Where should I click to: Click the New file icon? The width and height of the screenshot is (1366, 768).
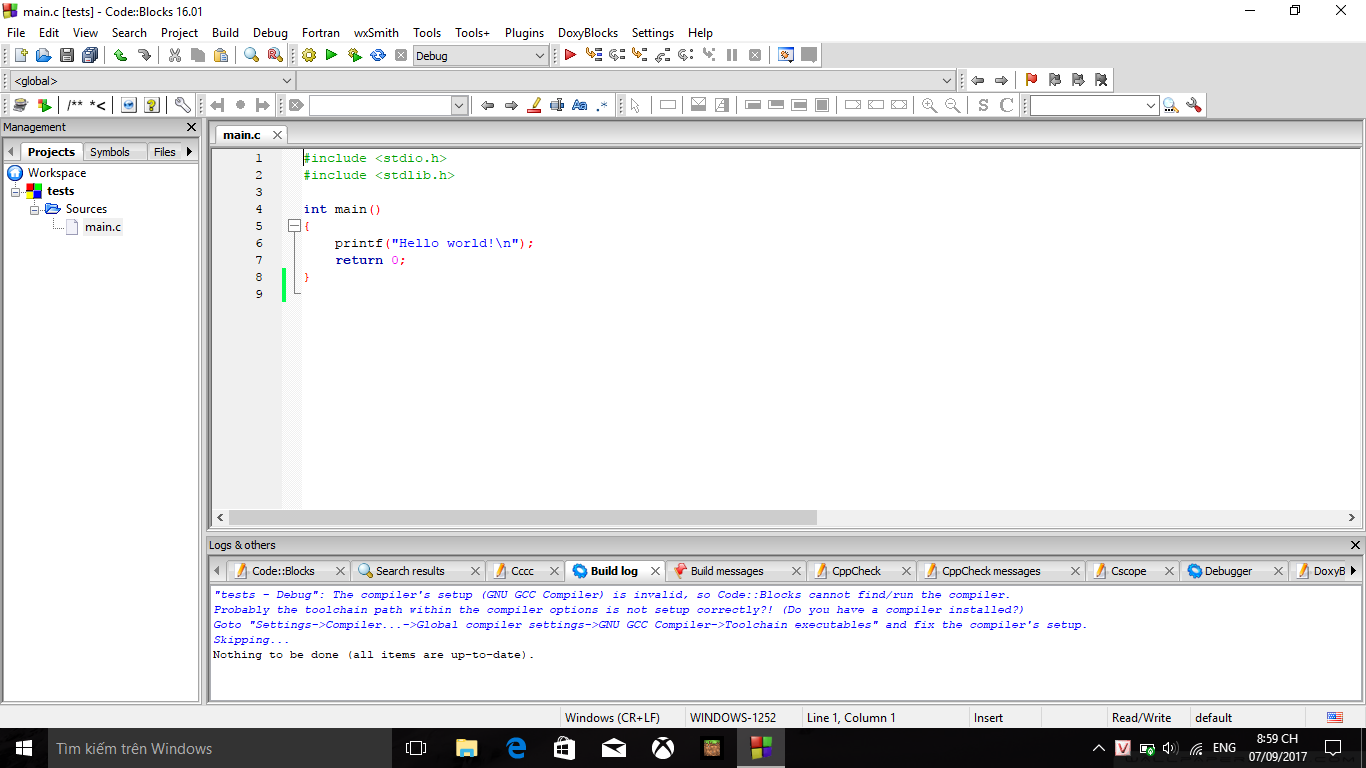tap(20, 56)
